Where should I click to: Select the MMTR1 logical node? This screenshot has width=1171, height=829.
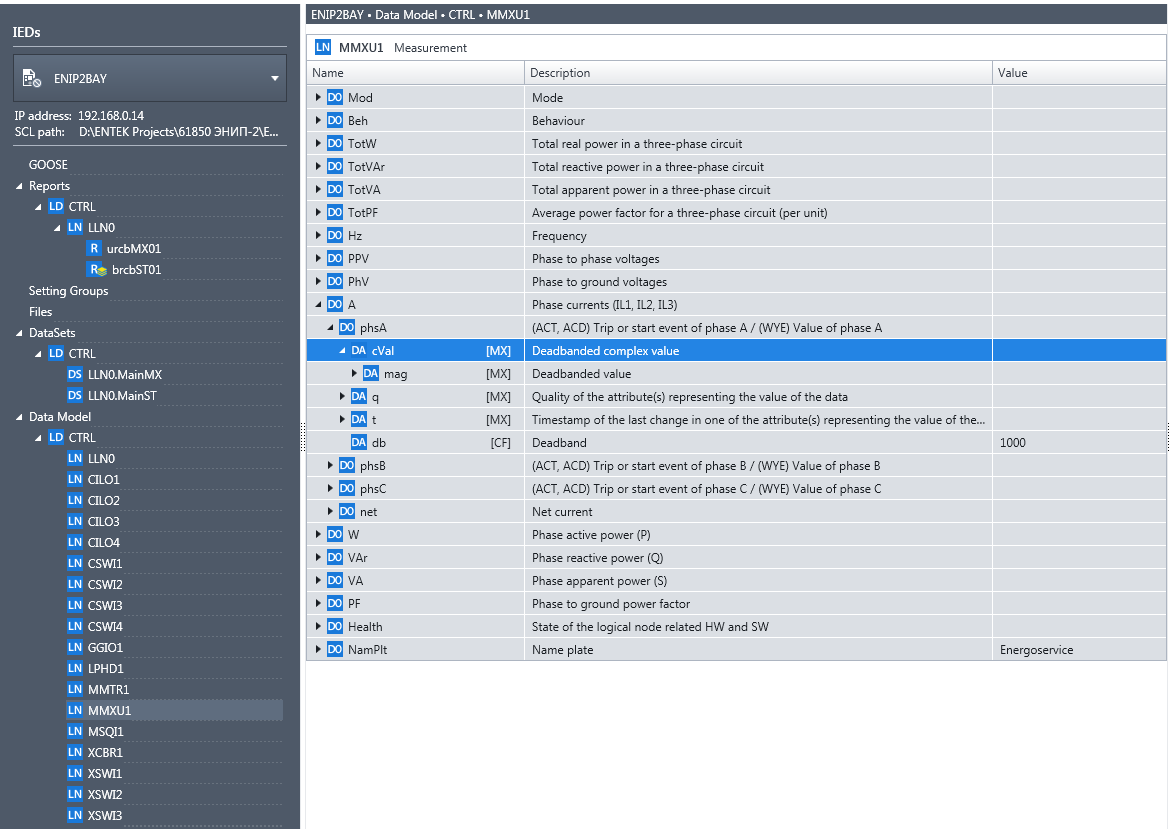click(x=108, y=689)
